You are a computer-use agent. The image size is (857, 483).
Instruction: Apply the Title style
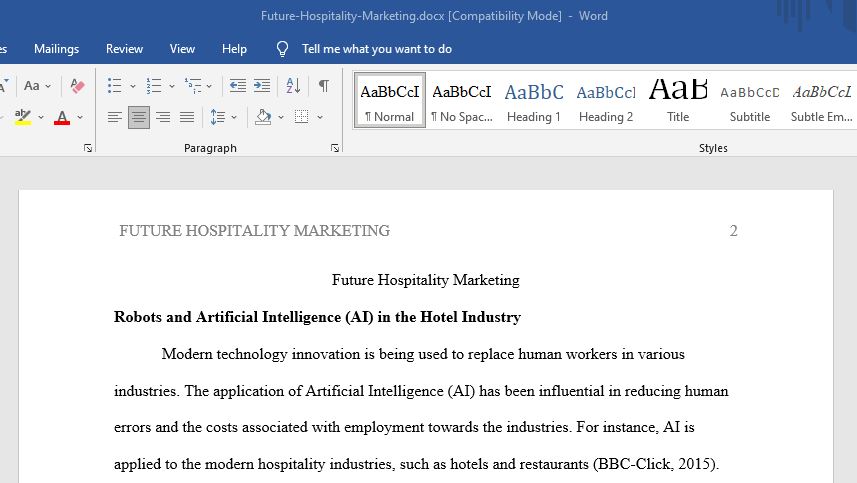(x=678, y=101)
